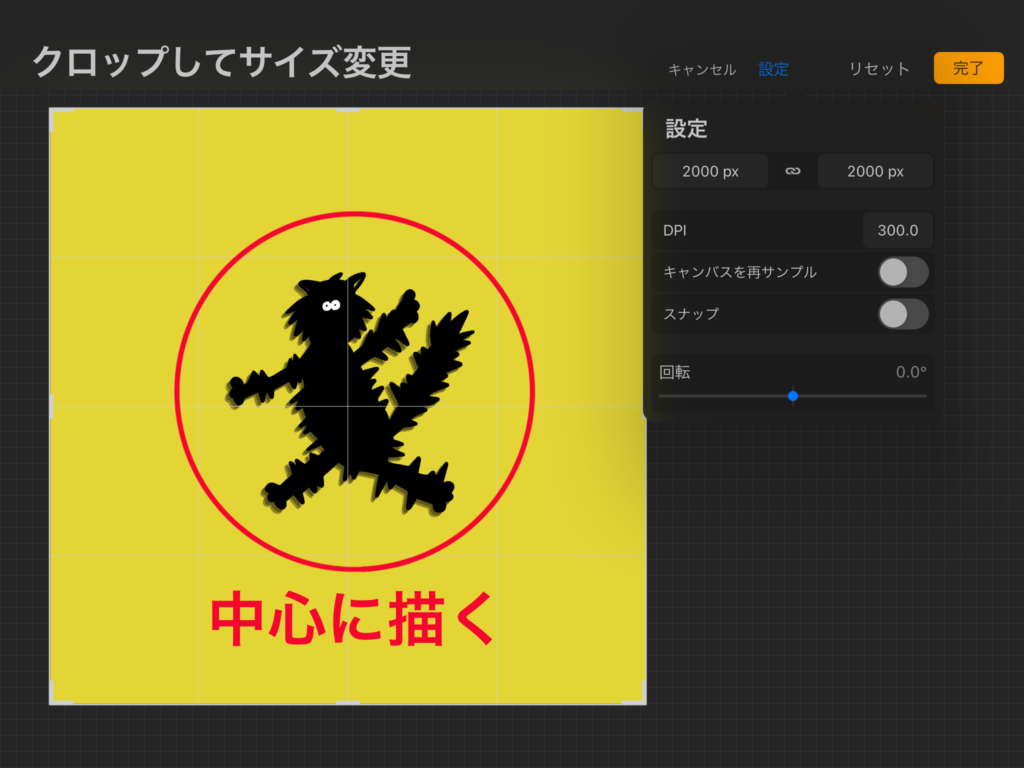The height and width of the screenshot is (768, 1024).
Task: Enable the キャンバスを再サンプル switch
Action: [x=903, y=272]
